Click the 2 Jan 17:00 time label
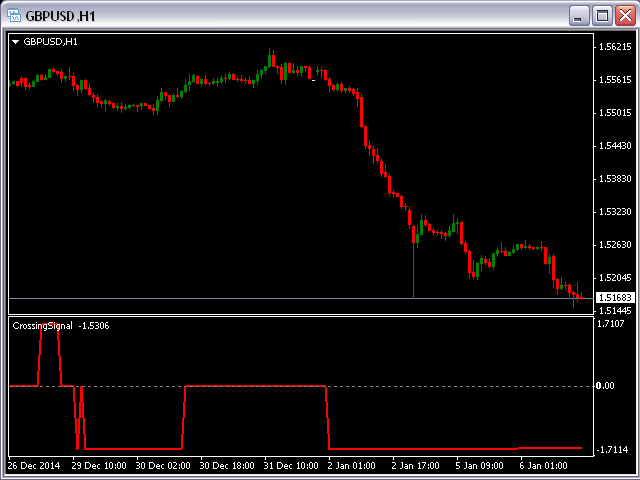Viewport: 640px width, 480px height. (416, 466)
